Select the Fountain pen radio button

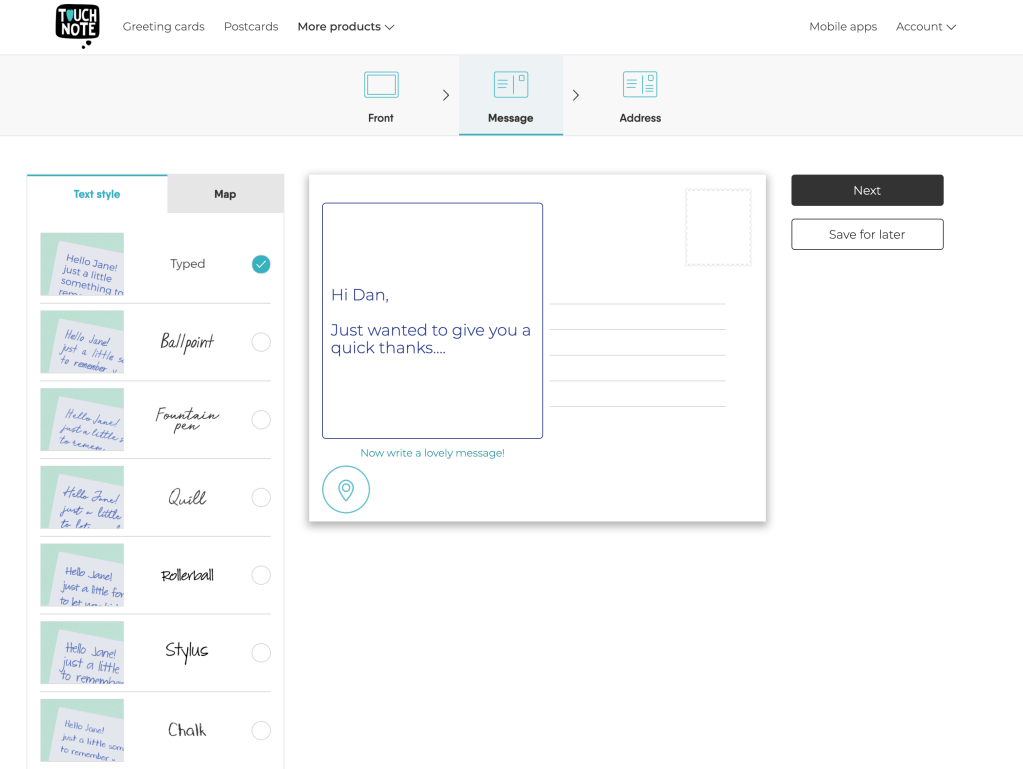tap(261, 420)
